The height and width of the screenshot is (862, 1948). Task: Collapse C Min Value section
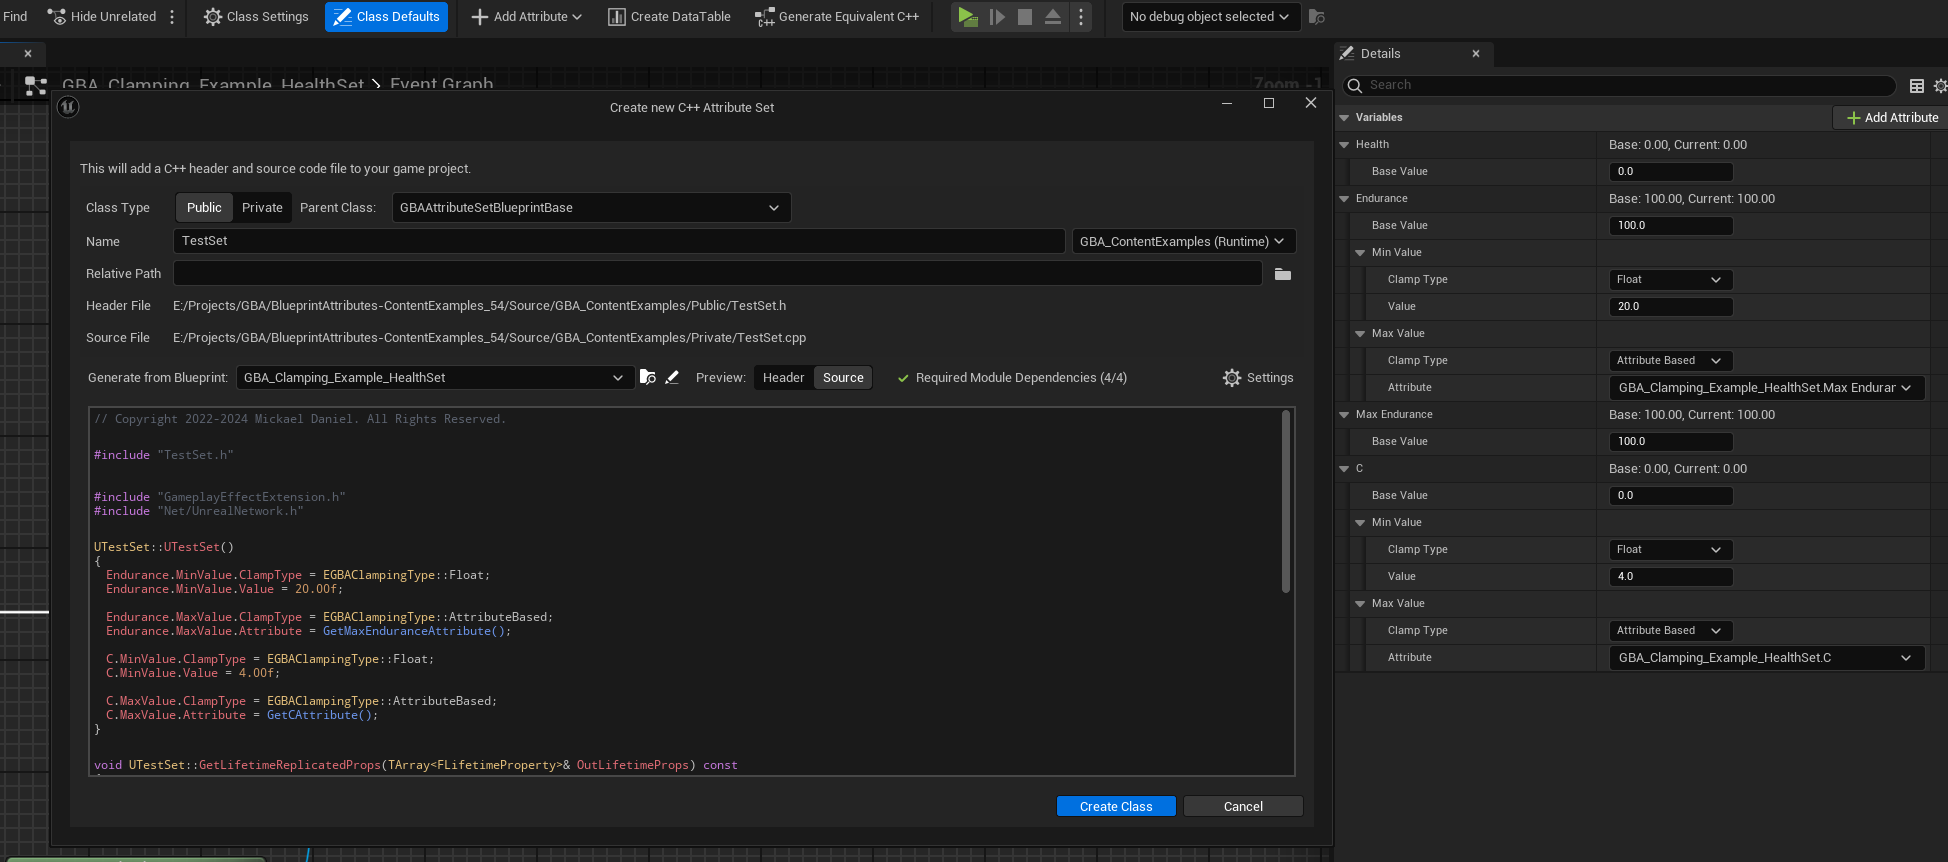click(1360, 523)
